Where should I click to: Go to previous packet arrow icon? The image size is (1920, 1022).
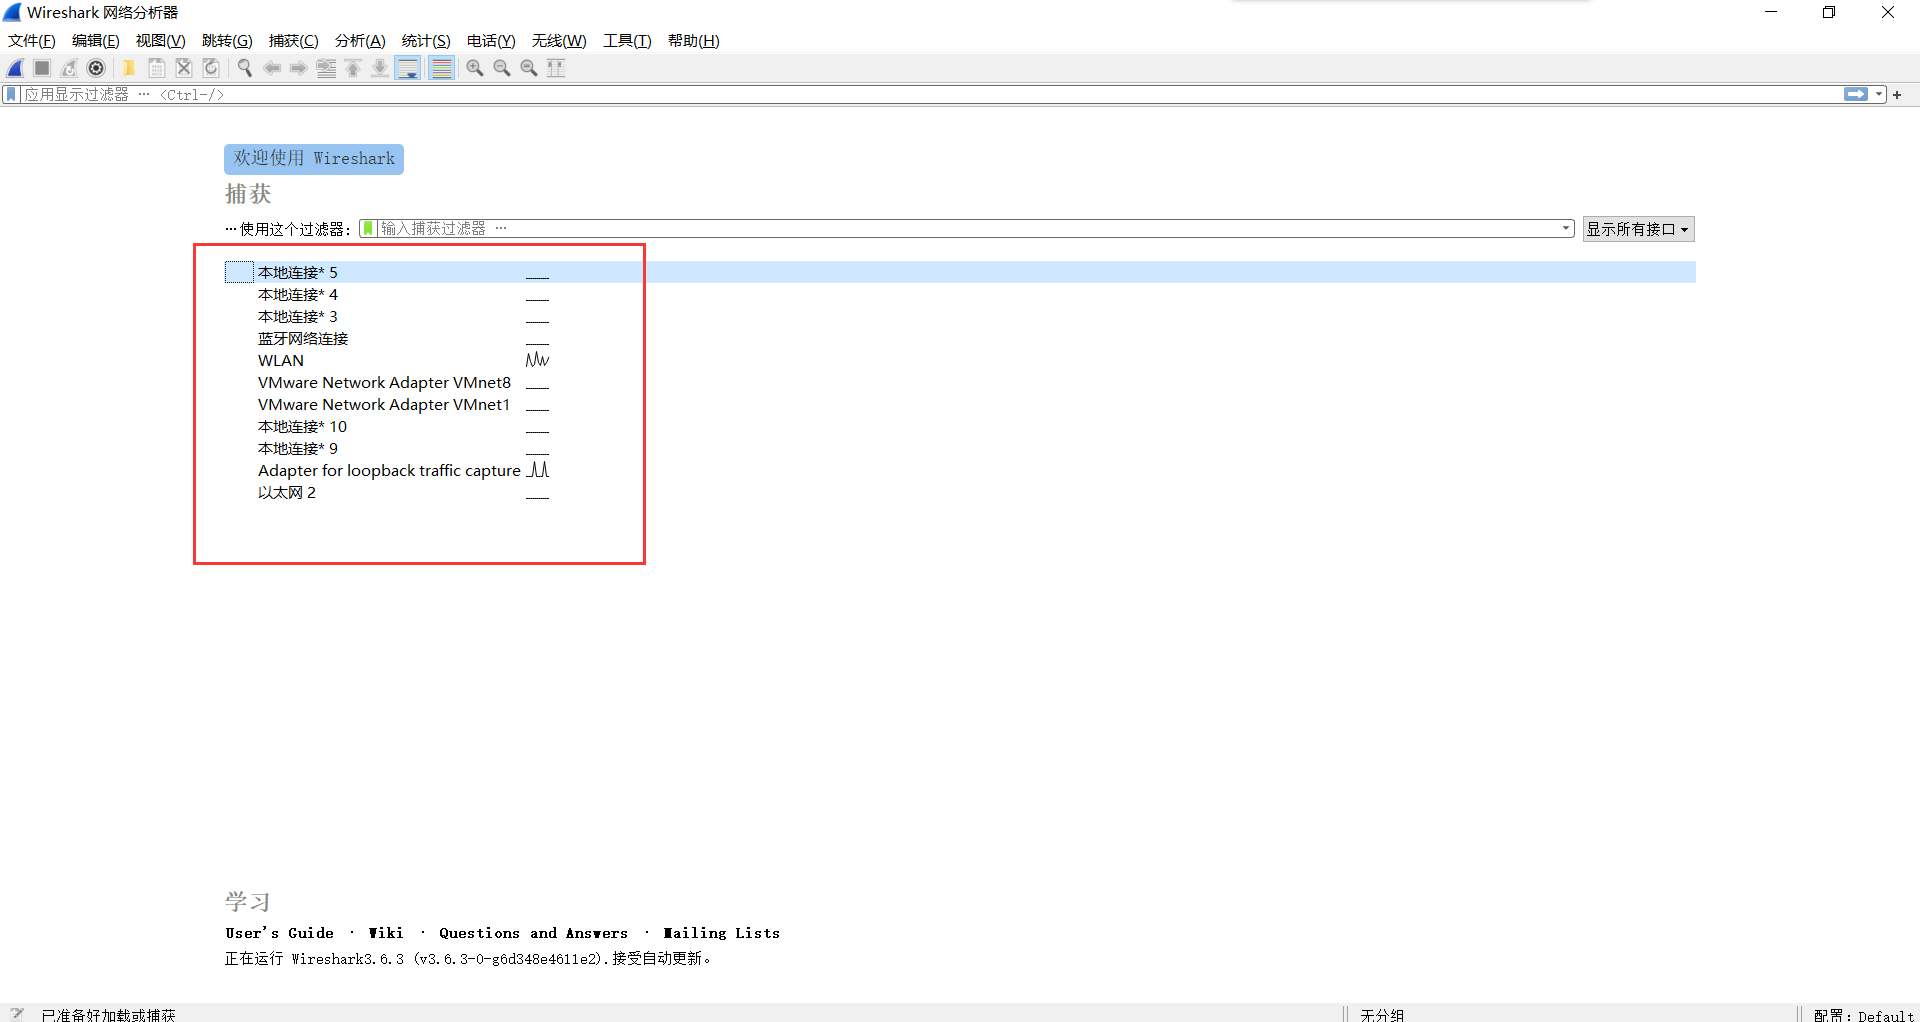point(272,68)
